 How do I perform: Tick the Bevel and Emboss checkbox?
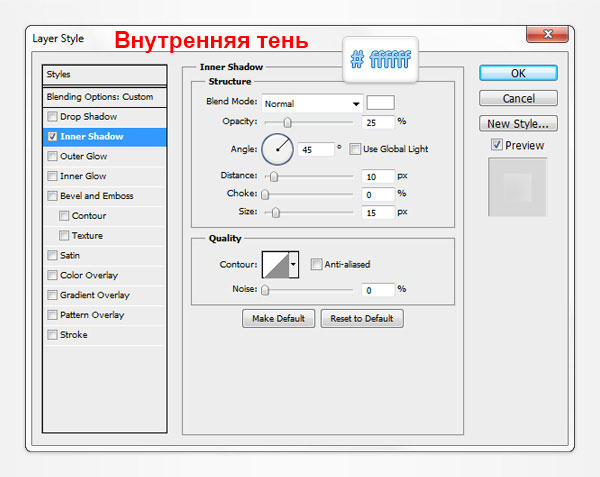coord(52,196)
